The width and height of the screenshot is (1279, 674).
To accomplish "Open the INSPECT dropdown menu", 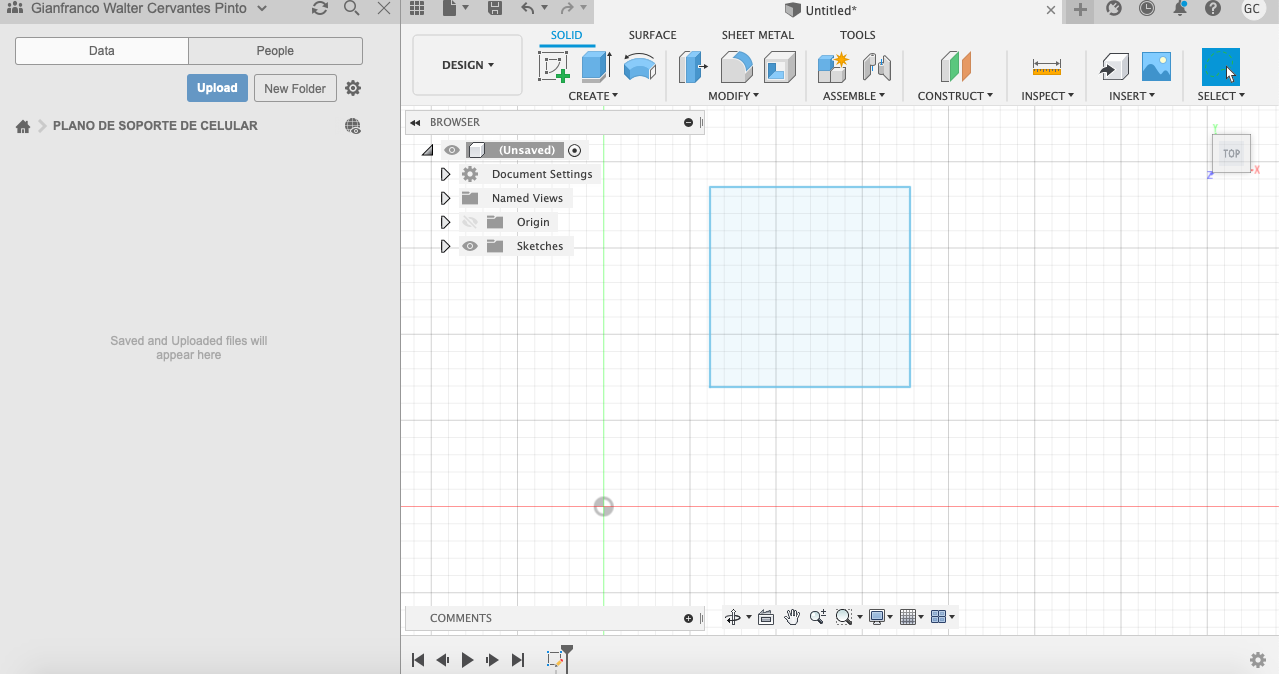I will pos(1047,96).
